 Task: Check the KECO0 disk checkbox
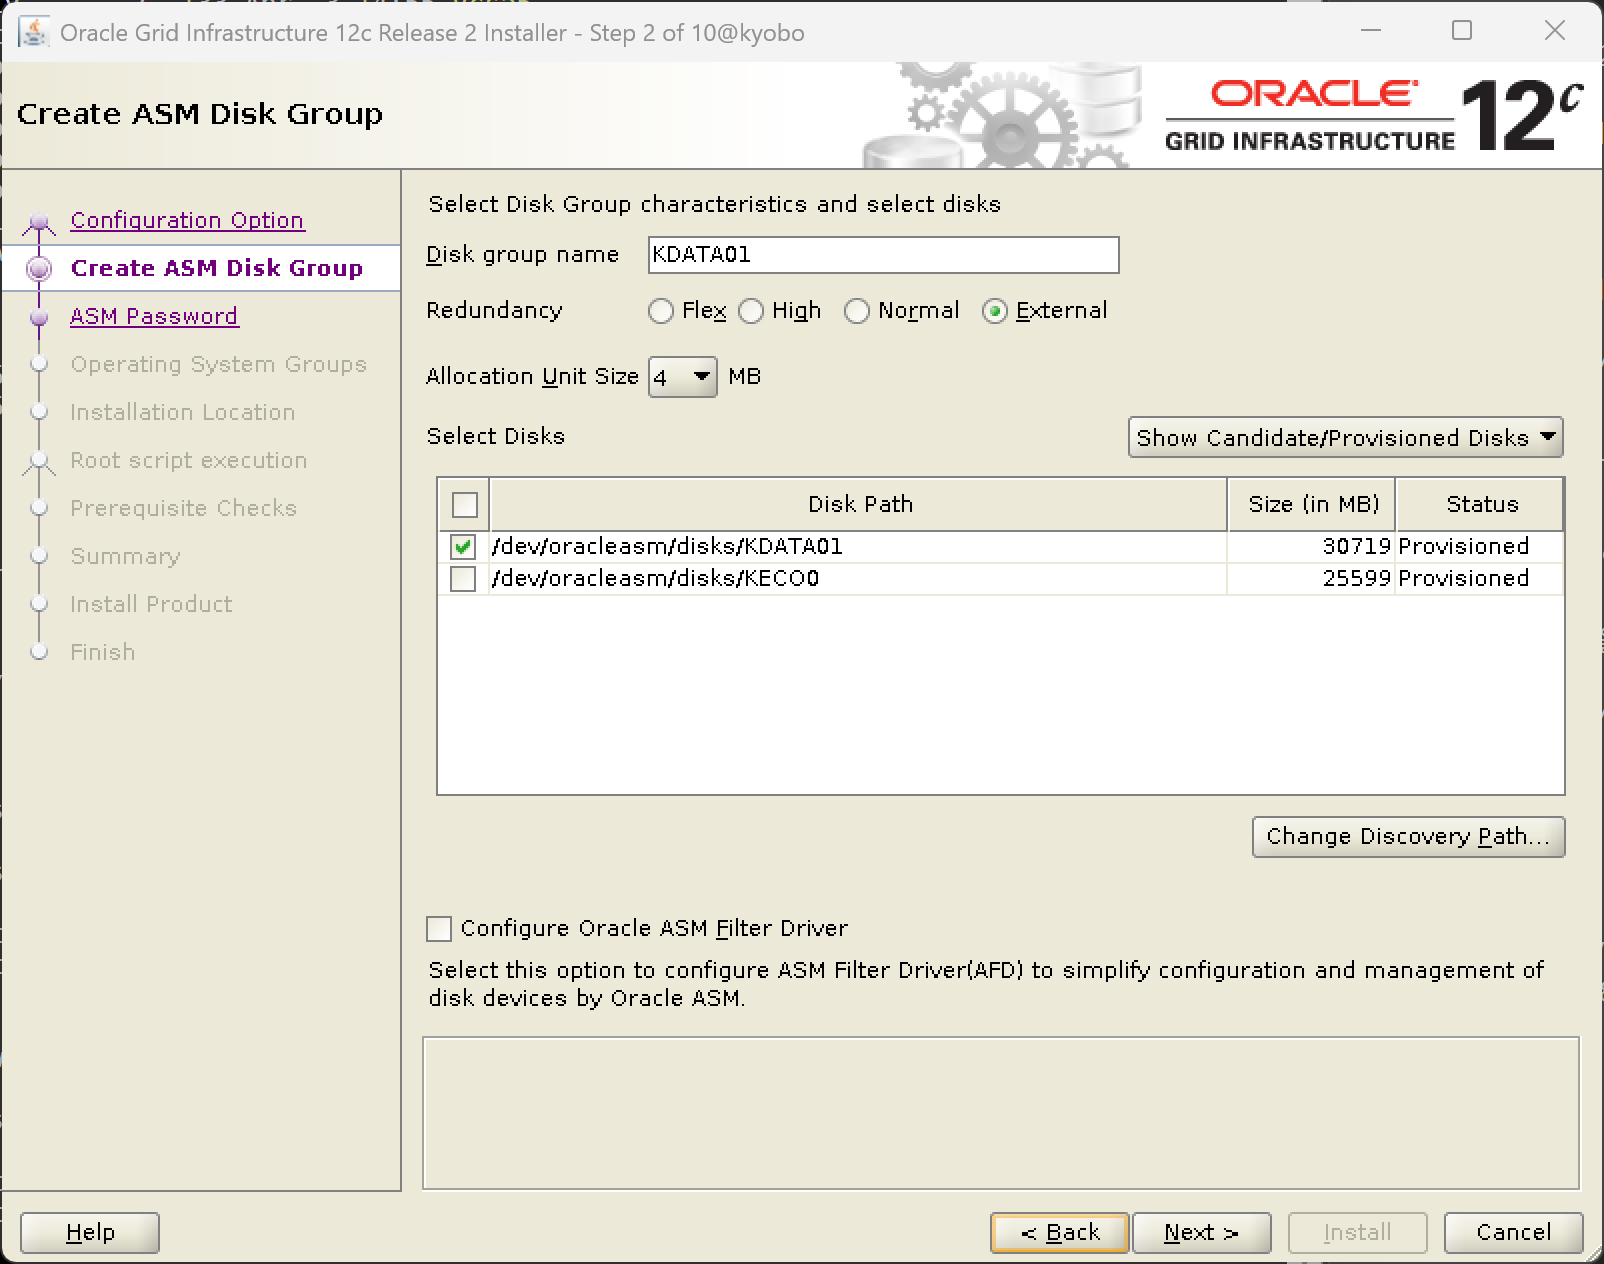[463, 578]
